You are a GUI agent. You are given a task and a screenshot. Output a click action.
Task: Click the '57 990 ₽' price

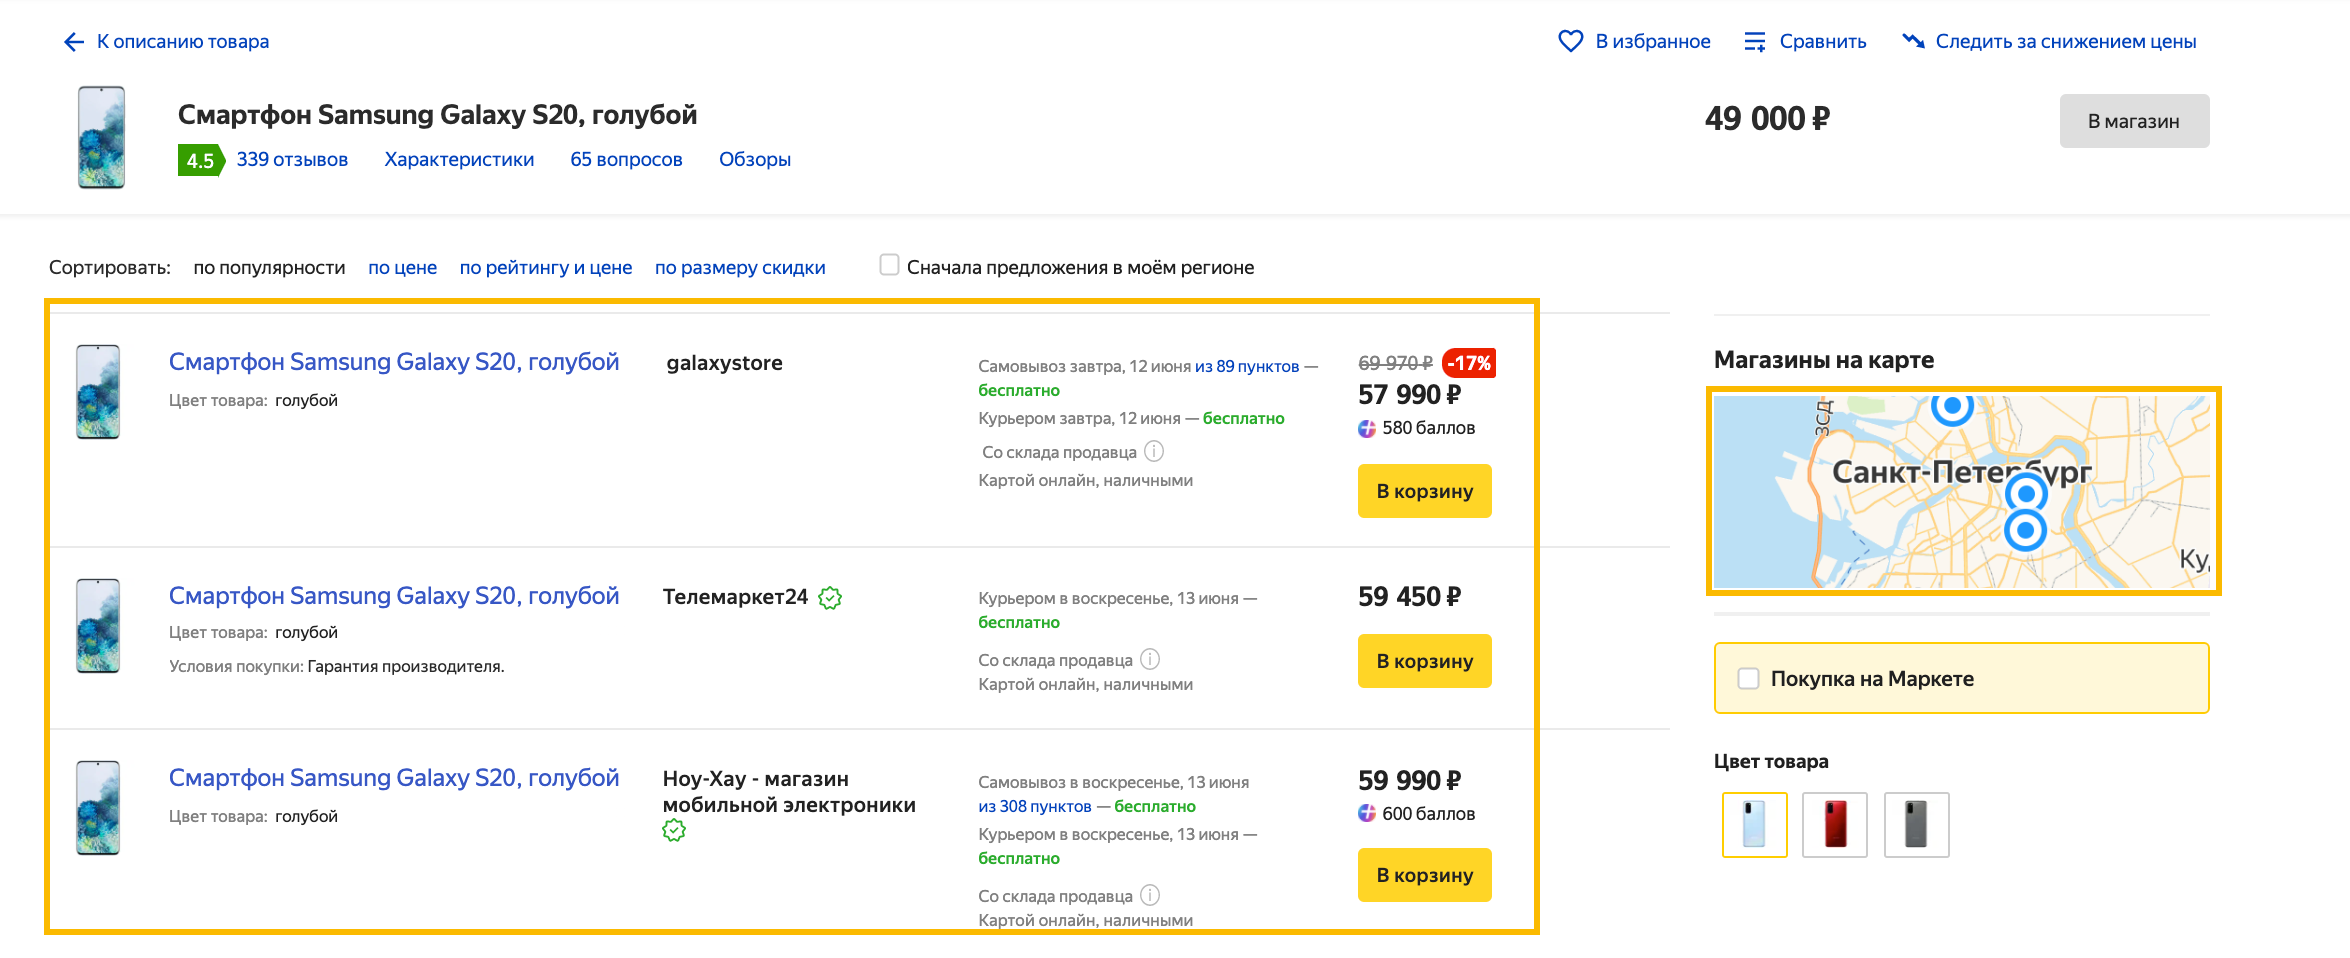tap(1409, 395)
